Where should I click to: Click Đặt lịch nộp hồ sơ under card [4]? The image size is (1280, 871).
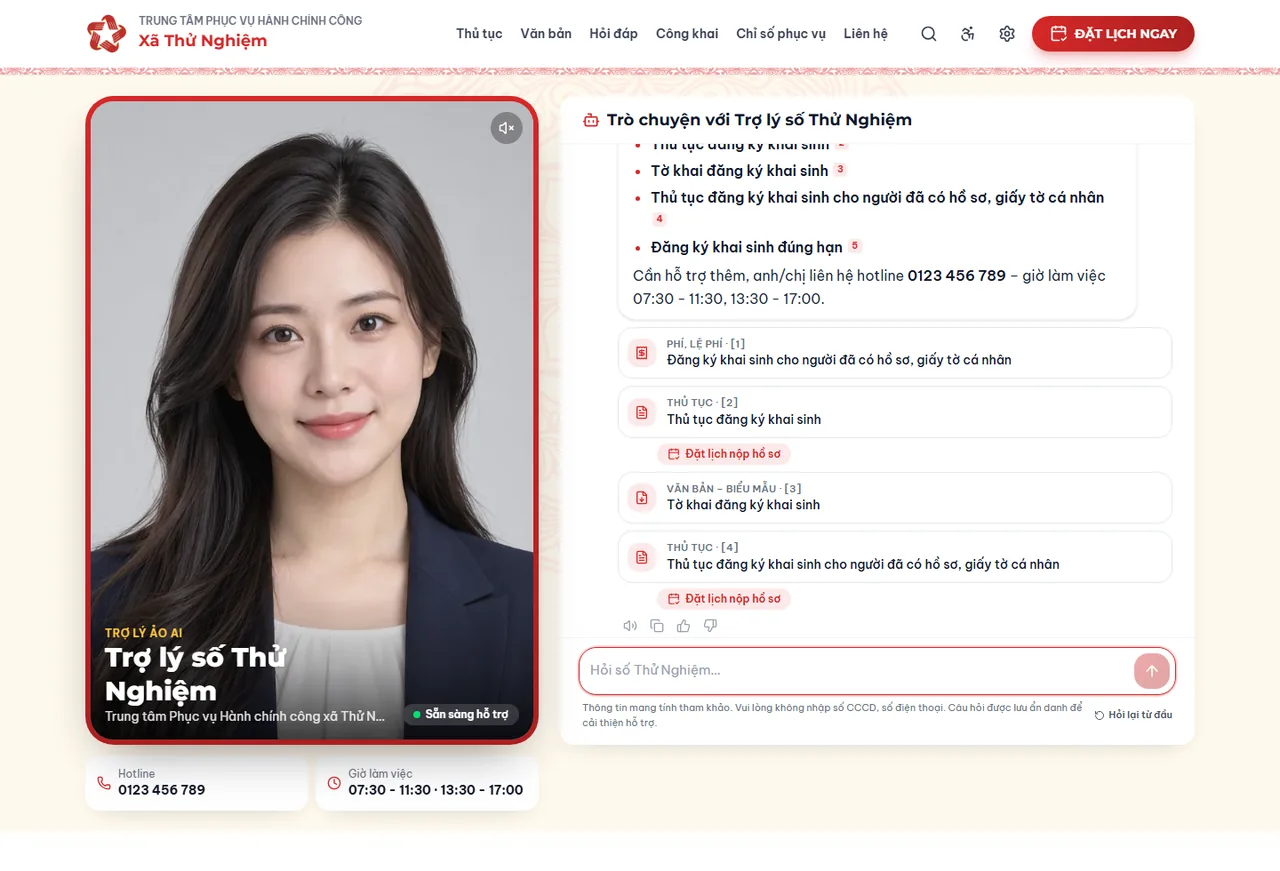point(724,599)
